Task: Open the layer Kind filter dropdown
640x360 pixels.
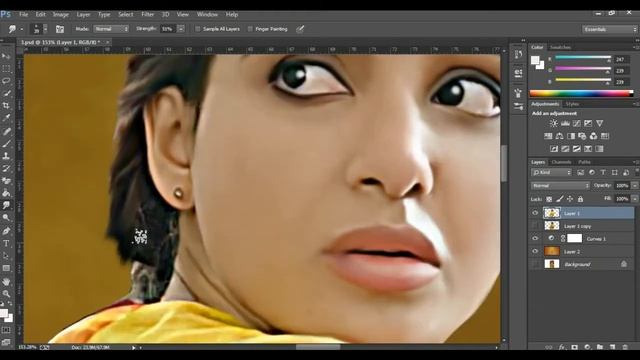Action: (x=551, y=173)
